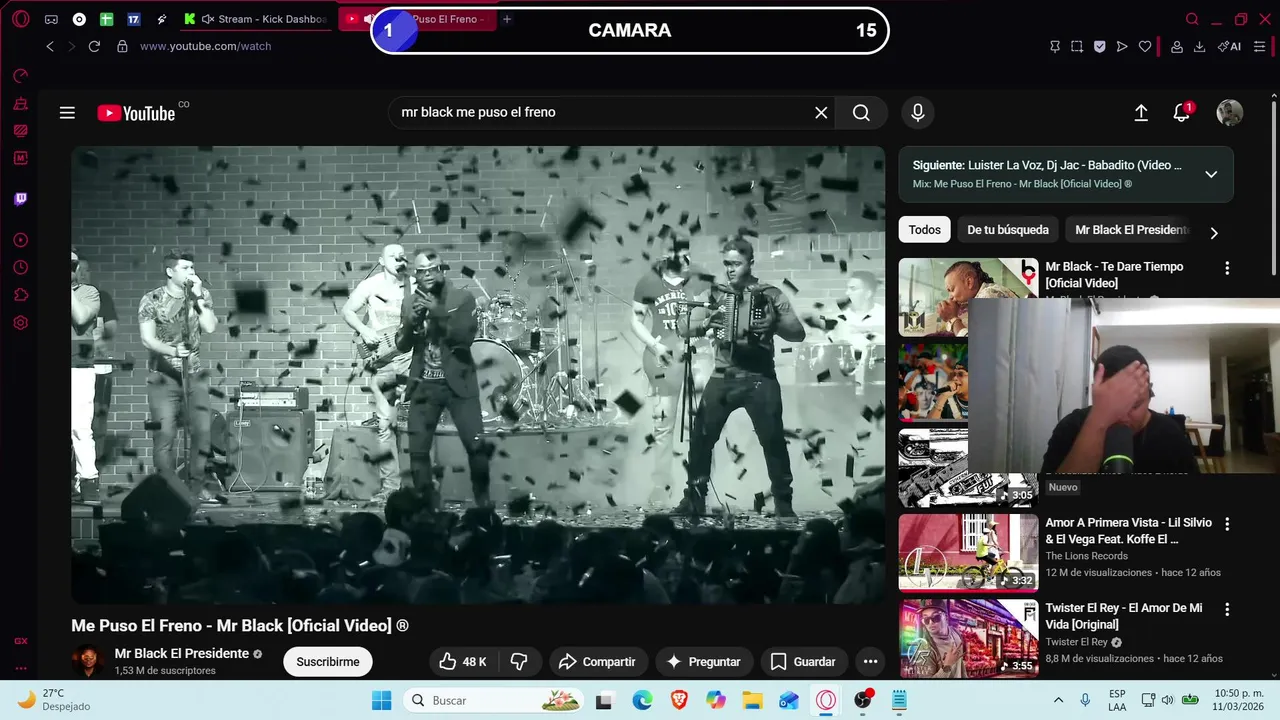The width and height of the screenshot is (1280, 720).
Task: Mute the Stream - Kick Dashboard tab audio
Action: click(x=208, y=19)
